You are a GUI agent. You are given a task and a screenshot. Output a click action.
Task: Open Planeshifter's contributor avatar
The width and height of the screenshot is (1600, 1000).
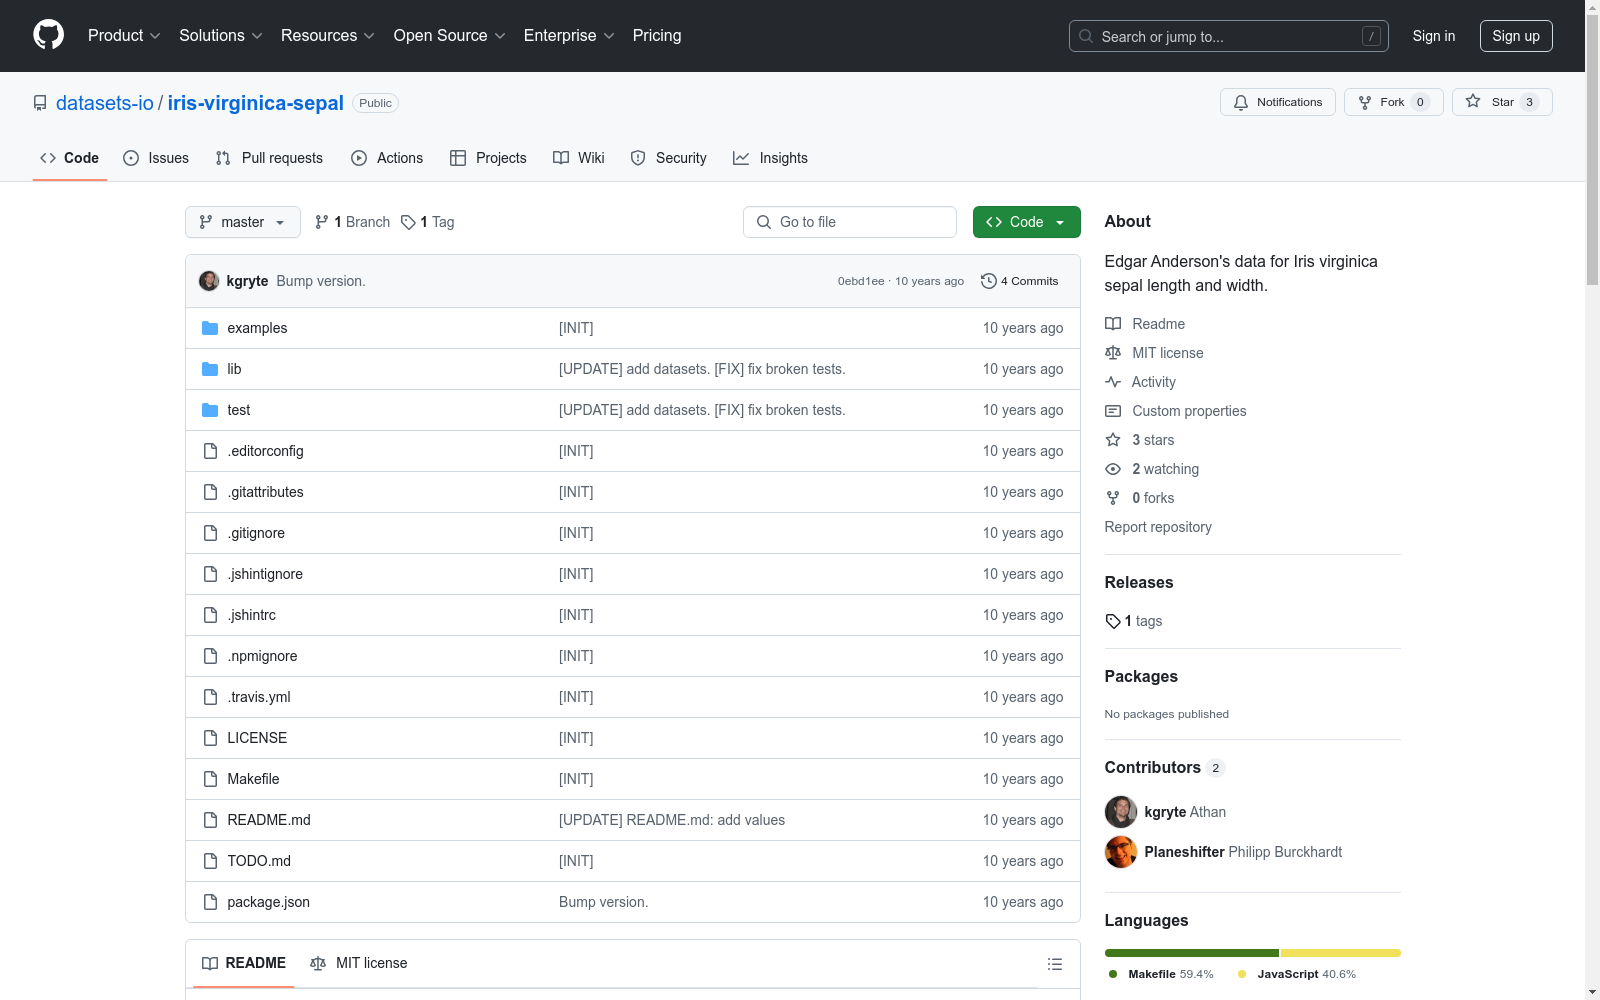click(1121, 852)
